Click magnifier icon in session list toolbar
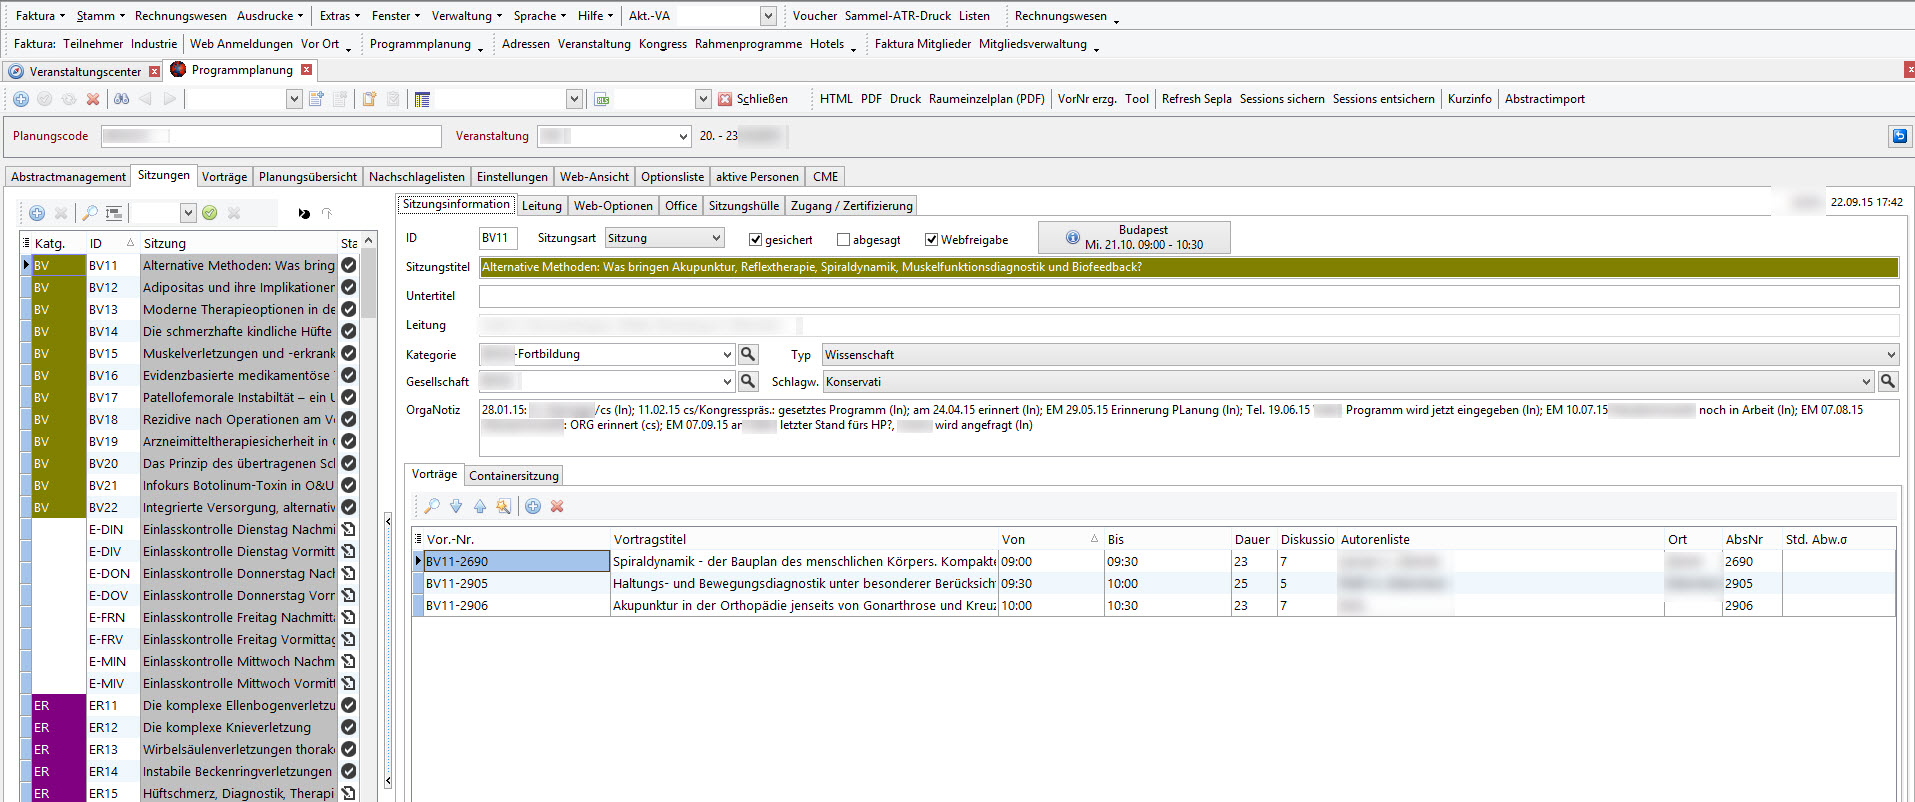The height and width of the screenshot is (802, 1915). [x=90, y=213]
